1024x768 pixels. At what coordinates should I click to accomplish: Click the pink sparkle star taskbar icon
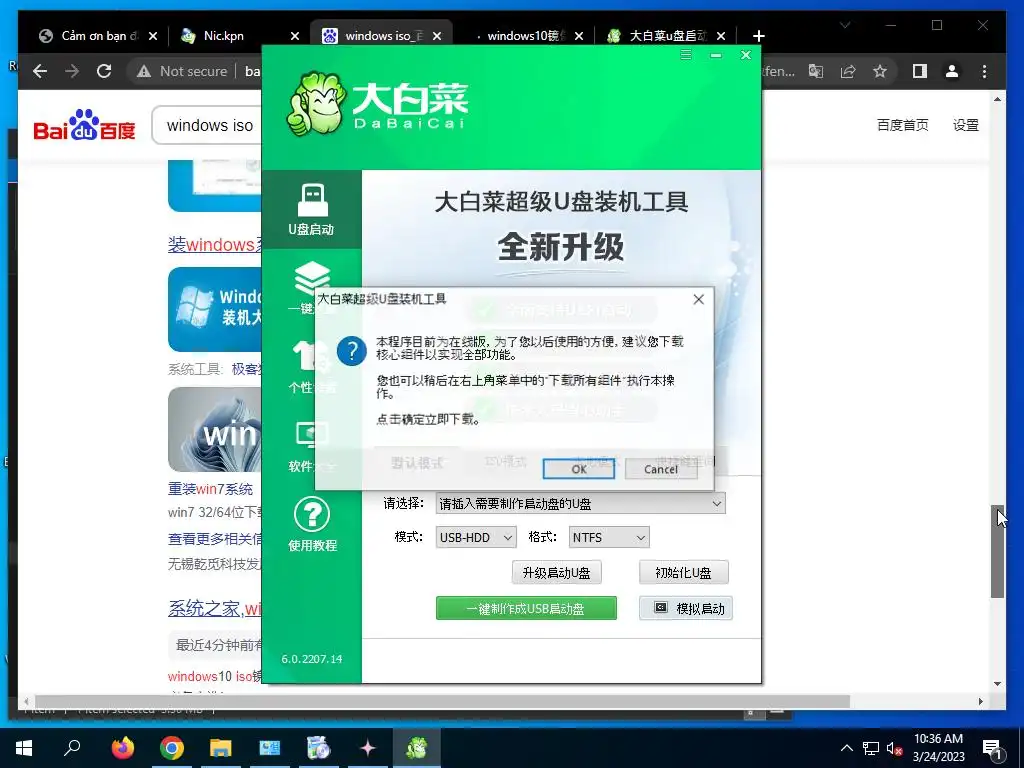coord(368,748)
